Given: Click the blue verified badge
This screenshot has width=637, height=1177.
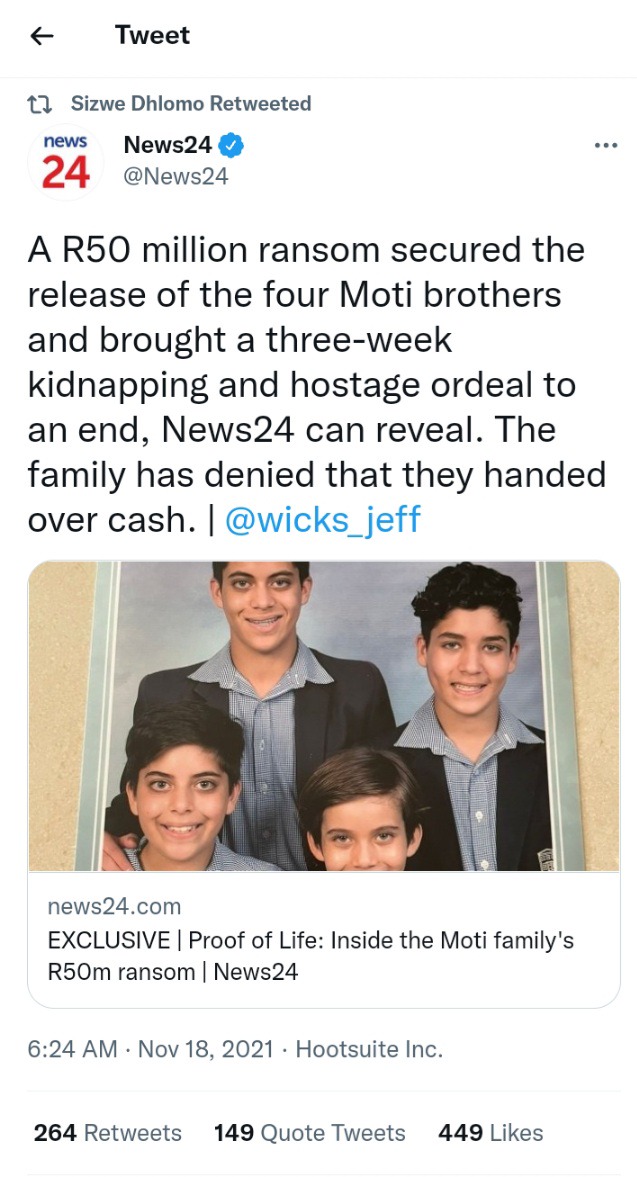Looking at the screenshot, I should 232,145.
